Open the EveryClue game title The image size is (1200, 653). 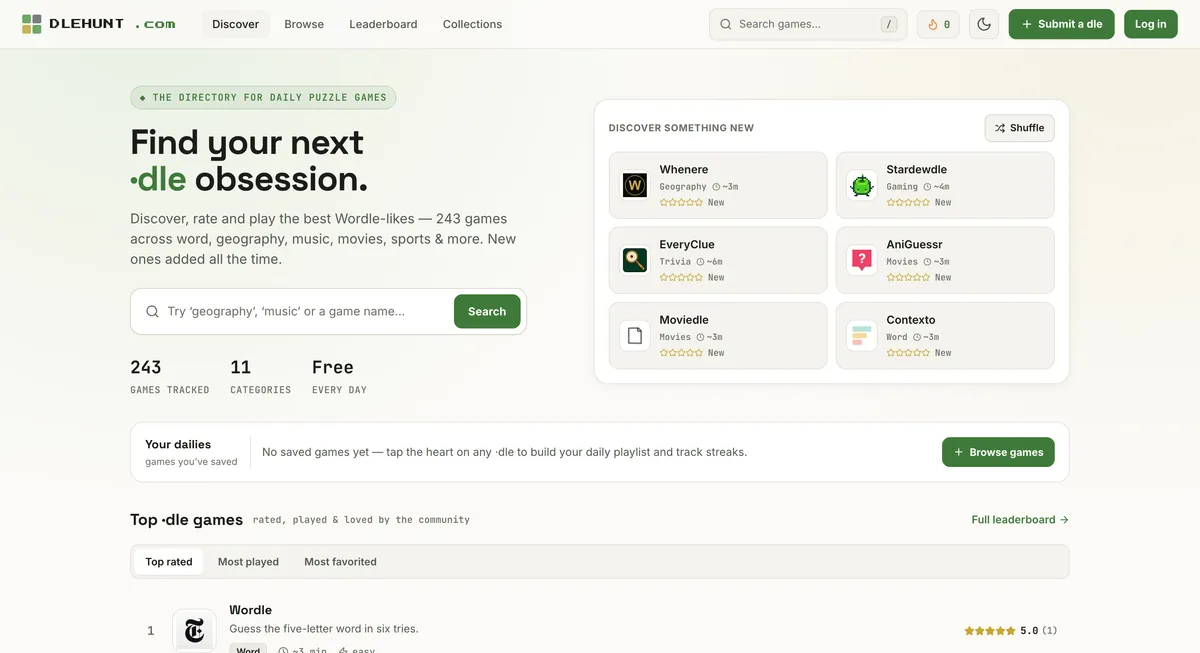687,245
